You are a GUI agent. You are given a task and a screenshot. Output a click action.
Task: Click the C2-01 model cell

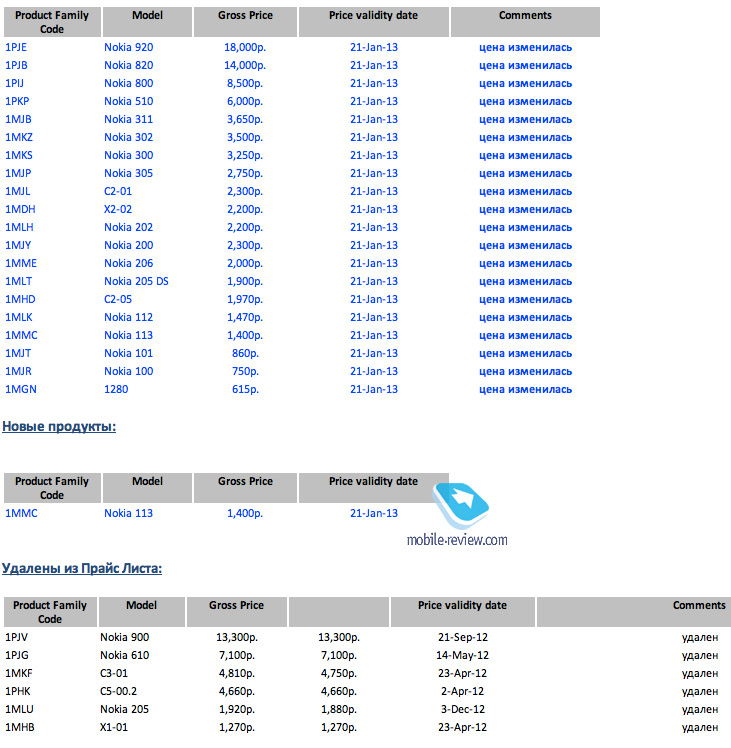118,191
